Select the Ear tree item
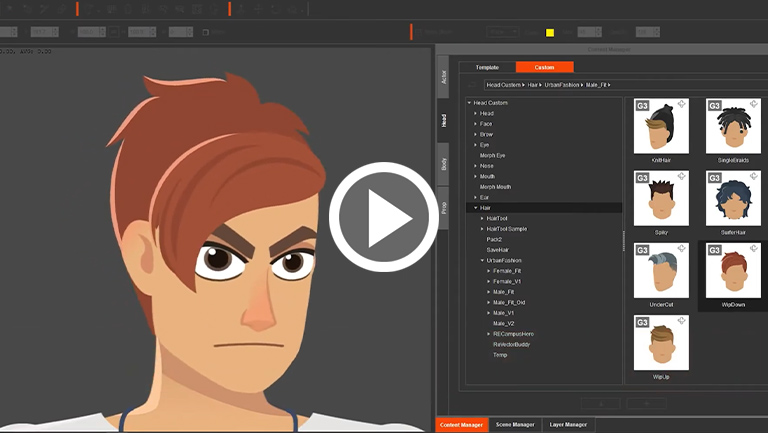This screenshot has width=768, height=433. [484, 197]
